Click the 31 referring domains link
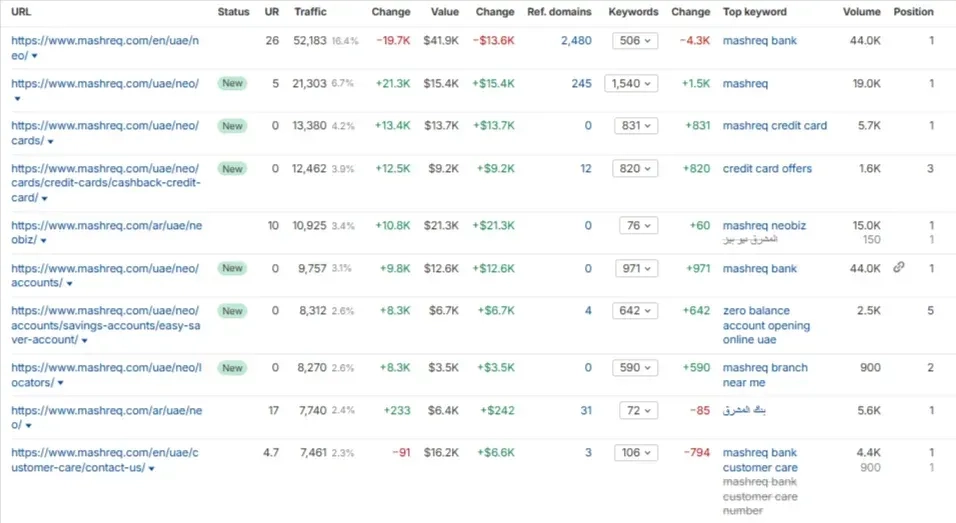 coord(586,410)
